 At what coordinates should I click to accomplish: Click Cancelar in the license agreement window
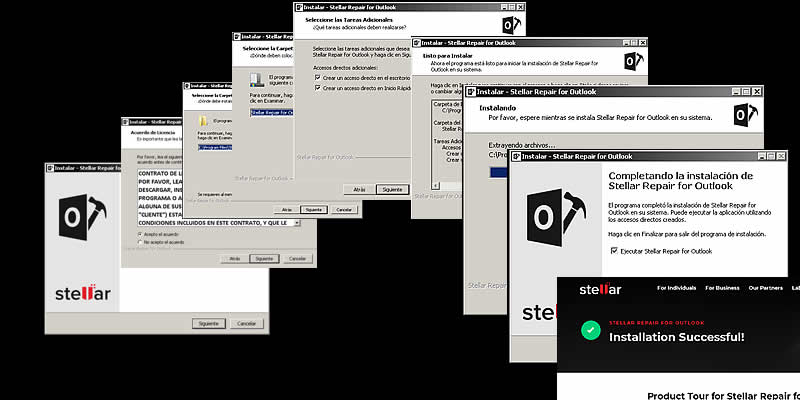297,259
